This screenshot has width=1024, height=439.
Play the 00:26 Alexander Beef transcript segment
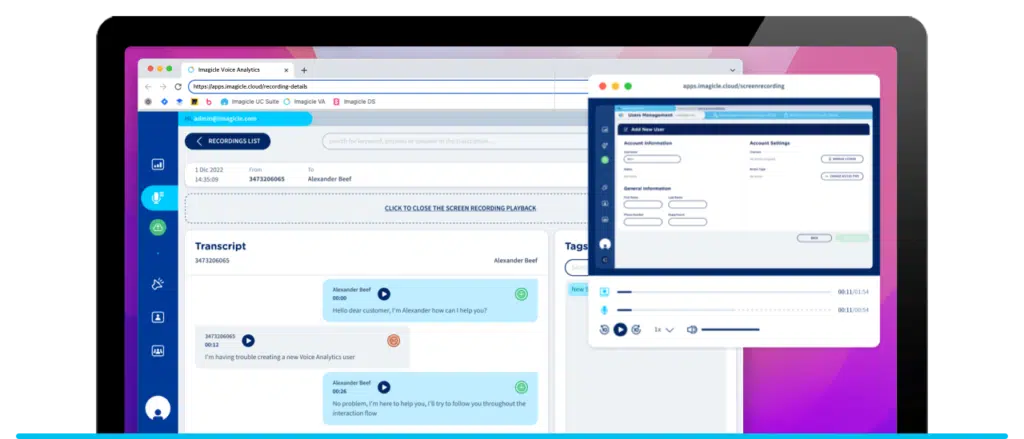click(383, 387)
